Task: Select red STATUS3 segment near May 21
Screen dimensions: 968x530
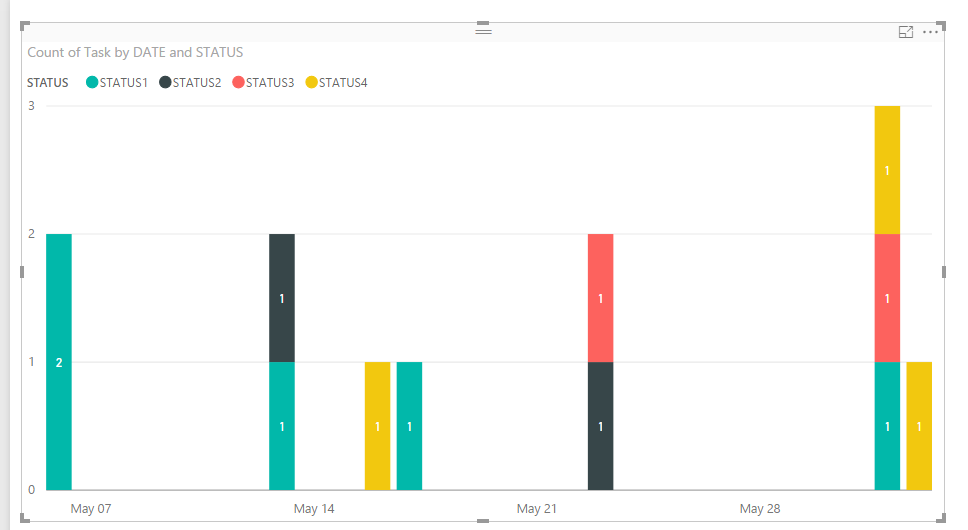Action: click(x=600, y=298)
